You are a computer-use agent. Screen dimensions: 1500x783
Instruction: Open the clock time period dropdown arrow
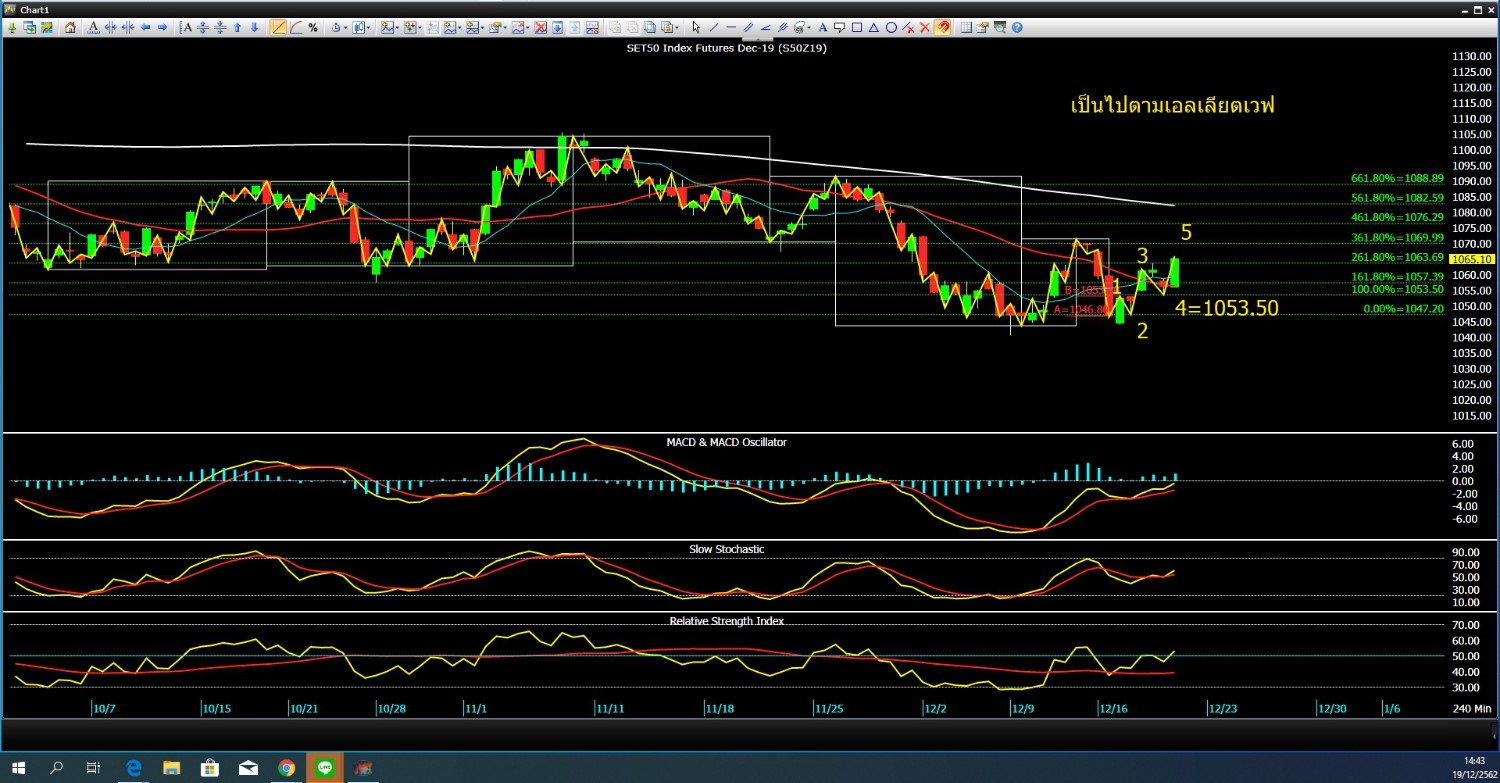tap(345, 28)
